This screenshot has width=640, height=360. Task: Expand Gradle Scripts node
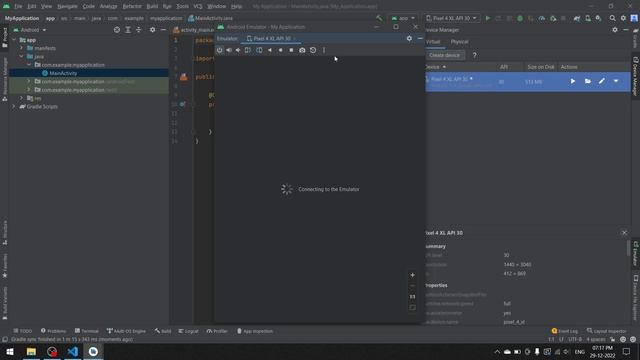[13, 107]
